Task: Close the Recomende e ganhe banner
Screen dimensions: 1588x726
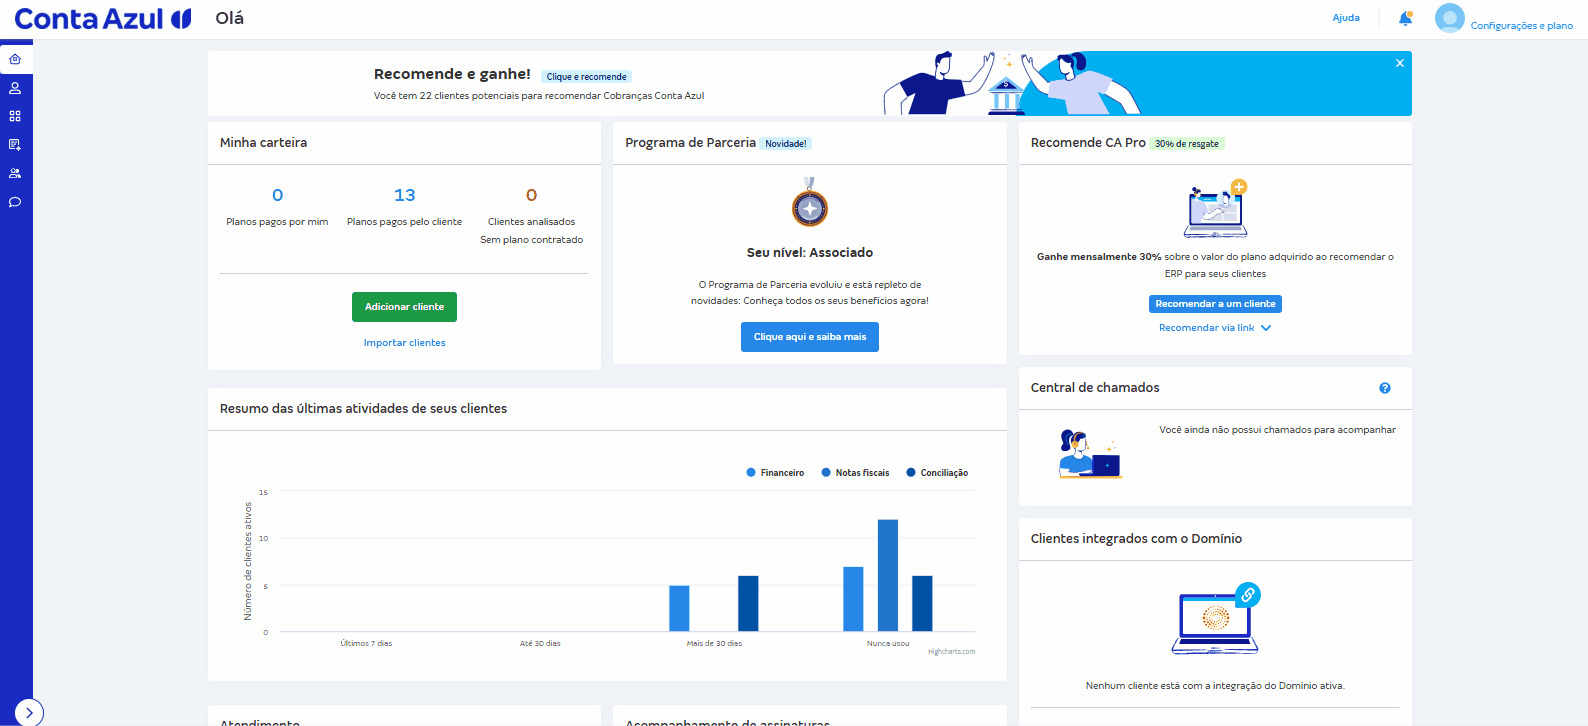Action: click(1400, 63)
